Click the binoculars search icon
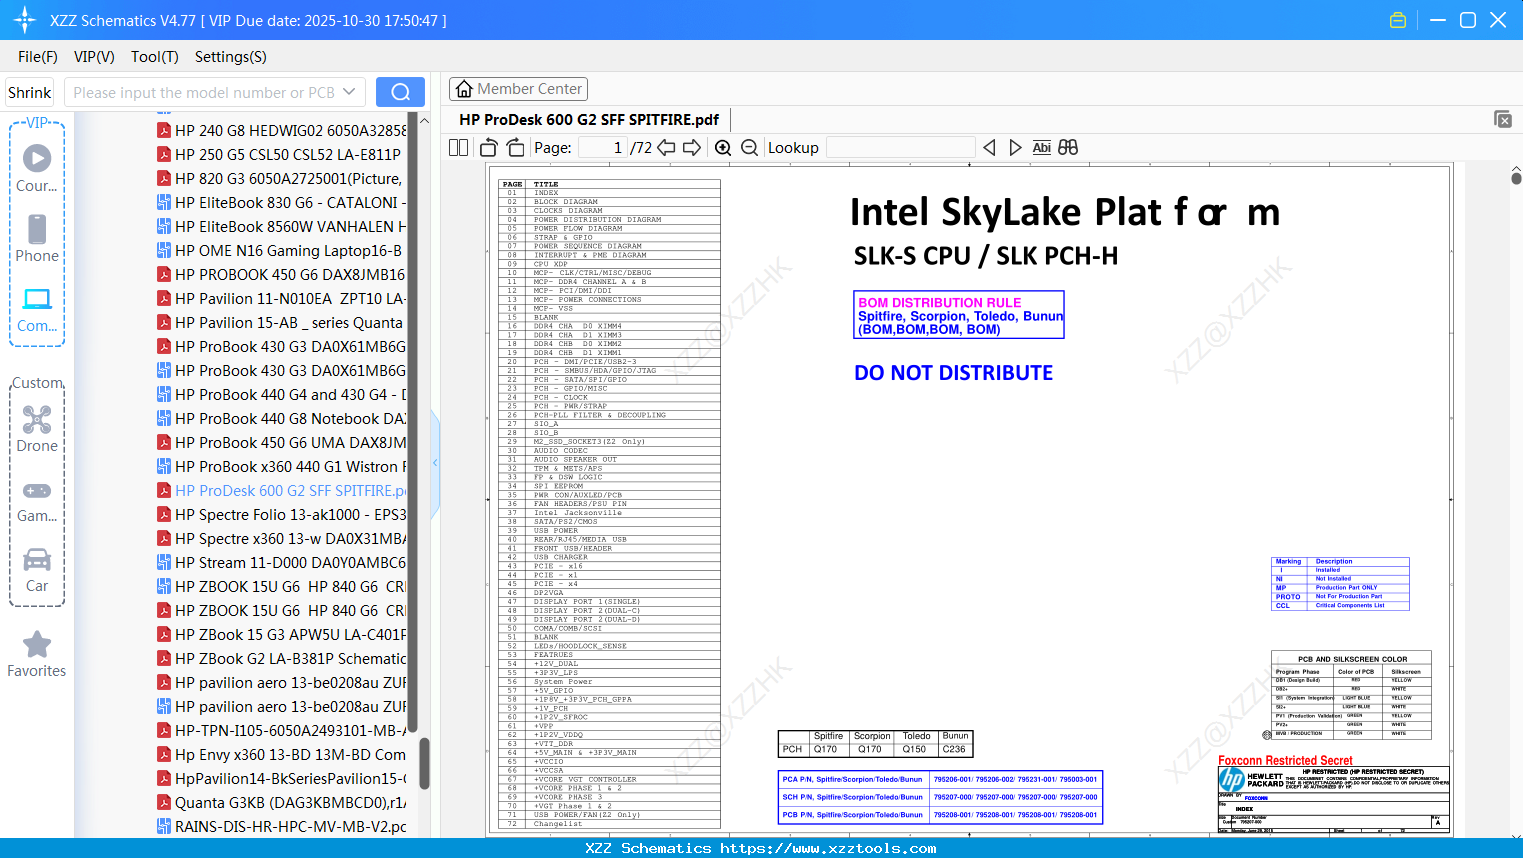The height and width of the screenshot is (858, 1523). point(1068,147)
